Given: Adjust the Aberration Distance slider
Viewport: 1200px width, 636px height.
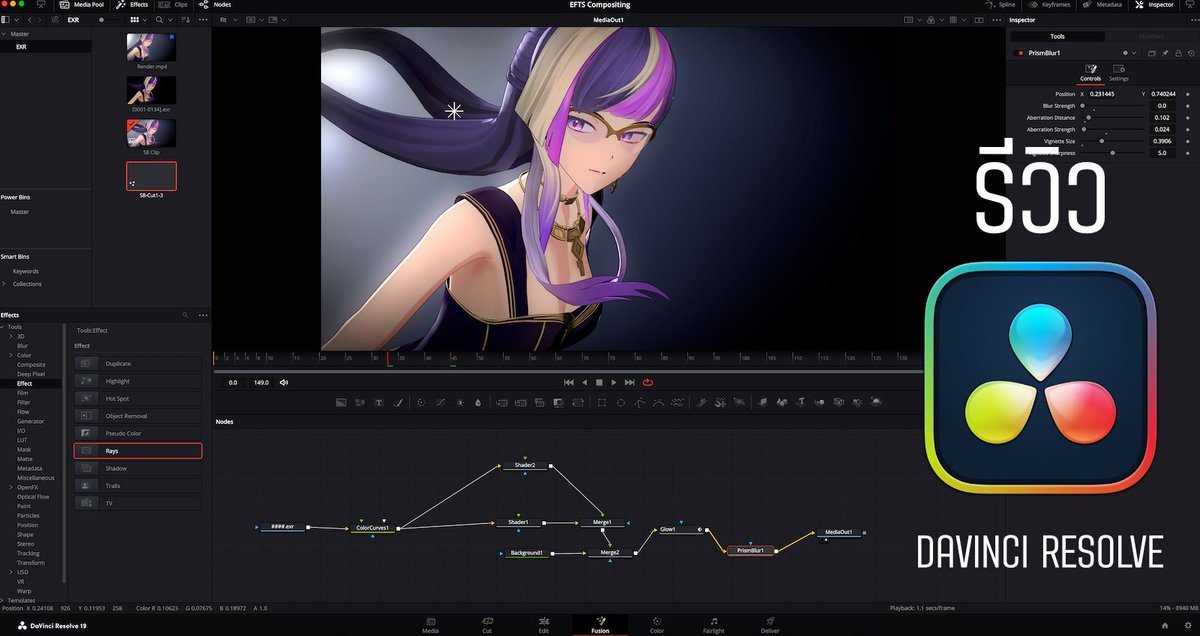Looking at the screenshot, I should pyautogui.click(x=1113, y=118).
